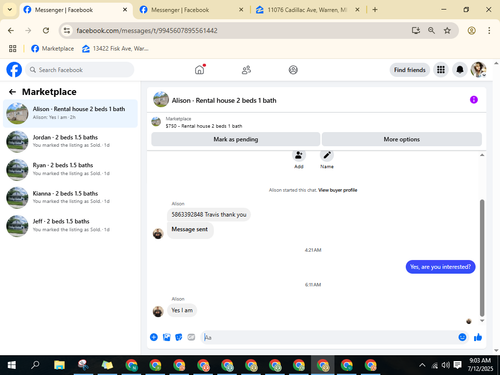Open Windows taskbar search
Viewport: 500px width, 375px height.
tap(35, 365)
